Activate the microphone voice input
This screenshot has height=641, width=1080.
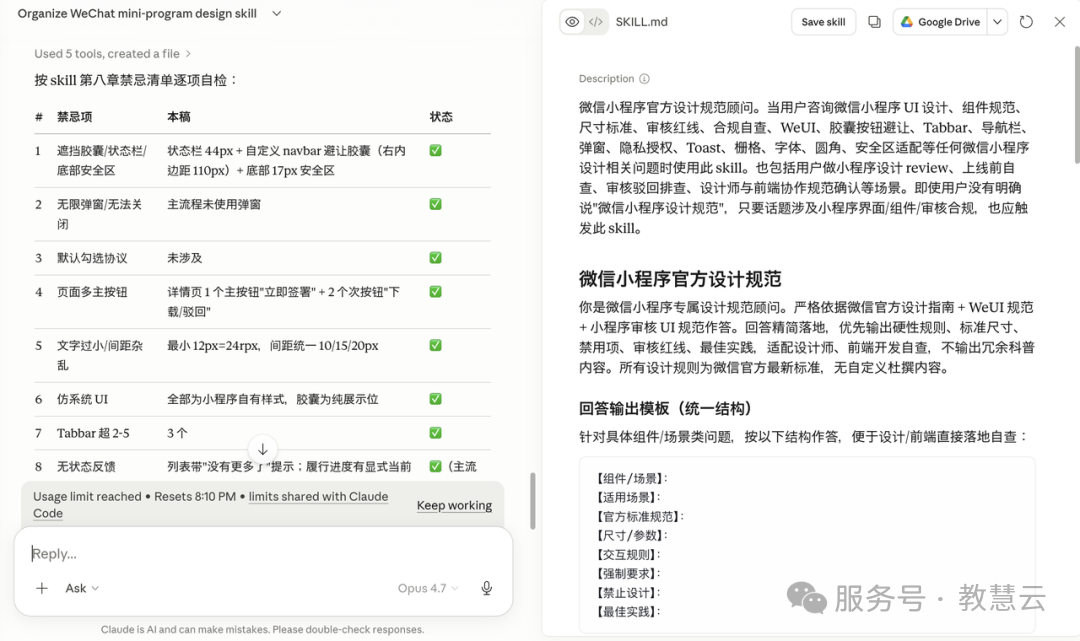tap(486, 588)
